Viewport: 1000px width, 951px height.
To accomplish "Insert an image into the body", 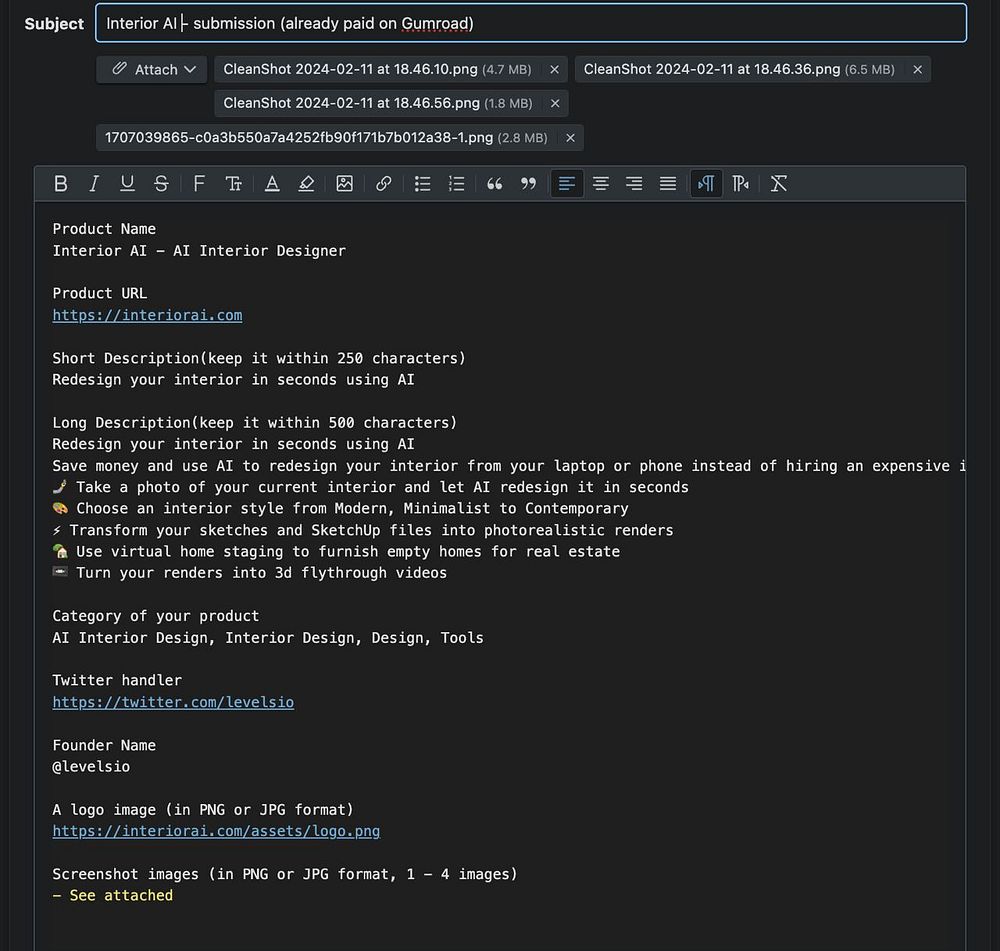I will click(344, 184).
